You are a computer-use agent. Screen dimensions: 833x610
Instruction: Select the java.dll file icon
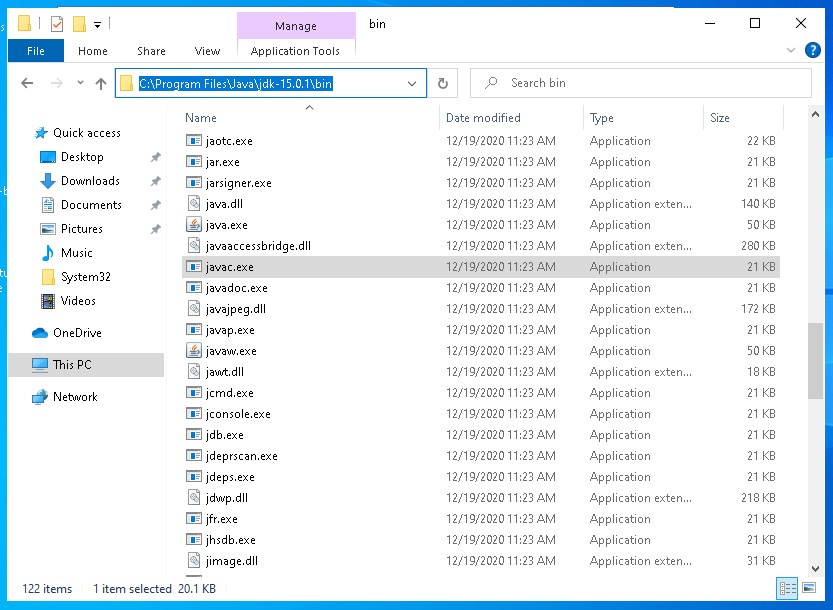tap(194, 204)
